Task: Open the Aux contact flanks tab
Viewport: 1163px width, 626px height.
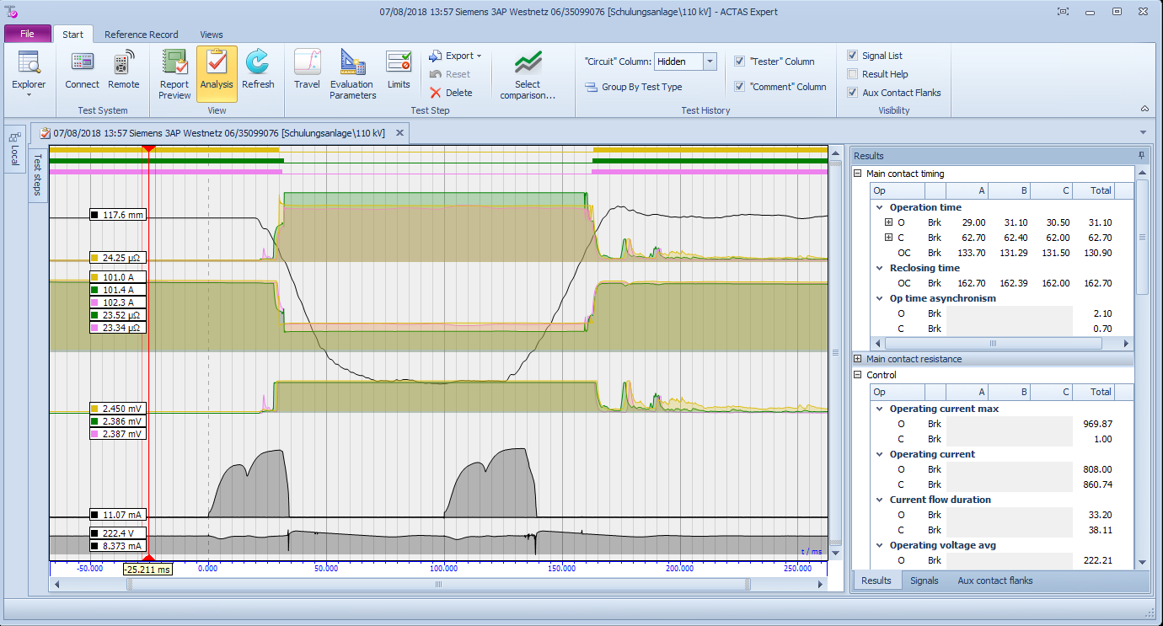Action: click(x=995, y=581)
